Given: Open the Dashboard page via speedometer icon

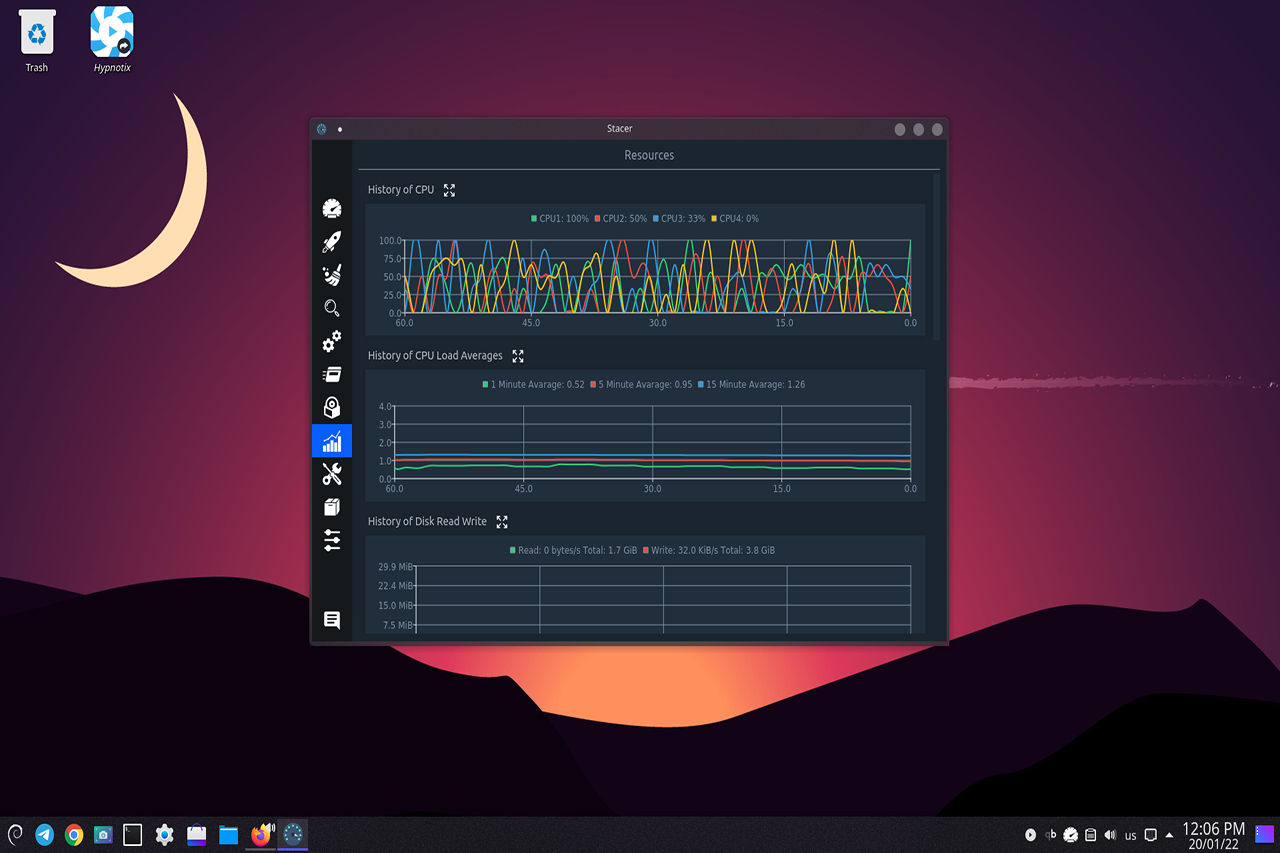Looking at the screenshot, I should 331,208.
